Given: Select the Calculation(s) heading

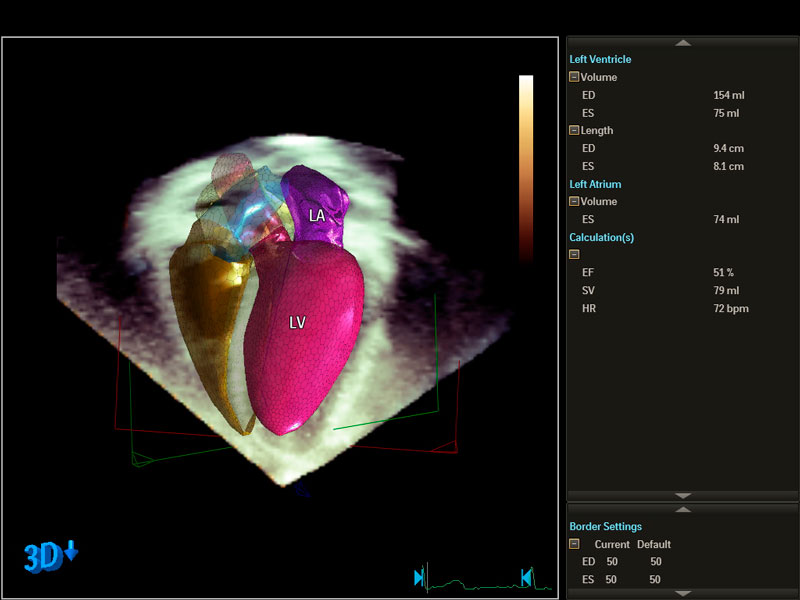Looking at the screenshot, I should (x=602, y=237).
